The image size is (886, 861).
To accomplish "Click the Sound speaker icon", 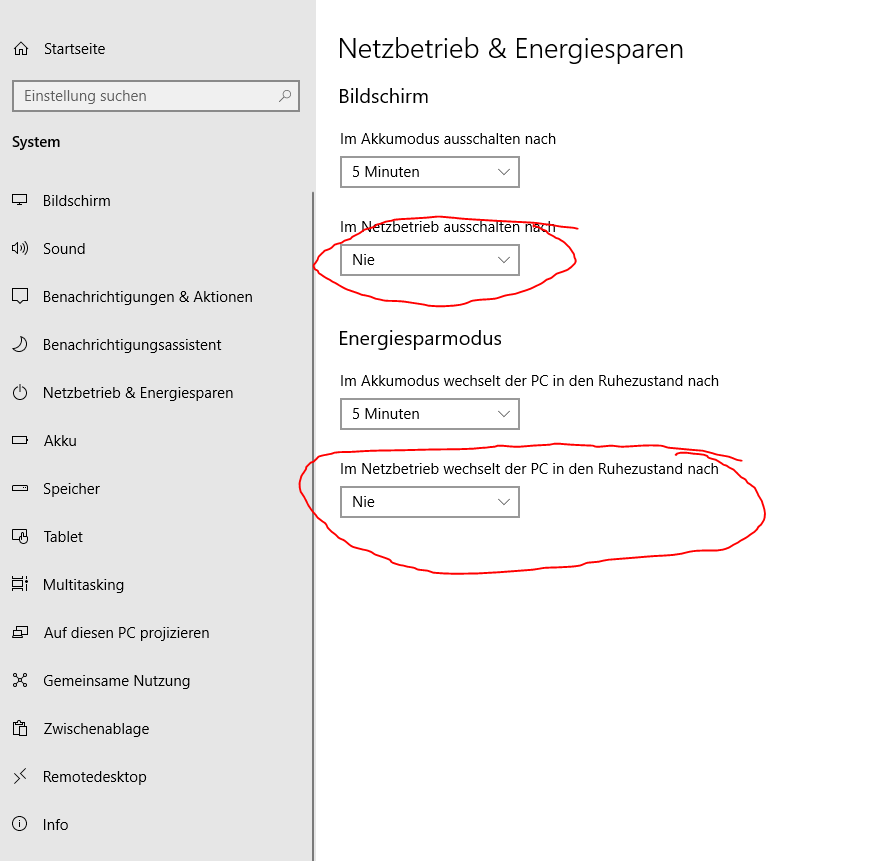I will pyautogui.click(x=20, y=248).
